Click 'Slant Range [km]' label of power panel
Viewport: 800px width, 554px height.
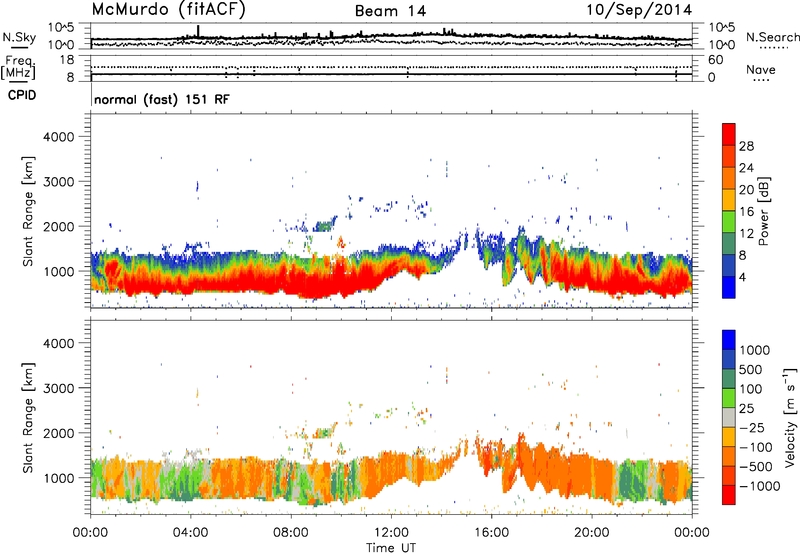tap(28, 211)
